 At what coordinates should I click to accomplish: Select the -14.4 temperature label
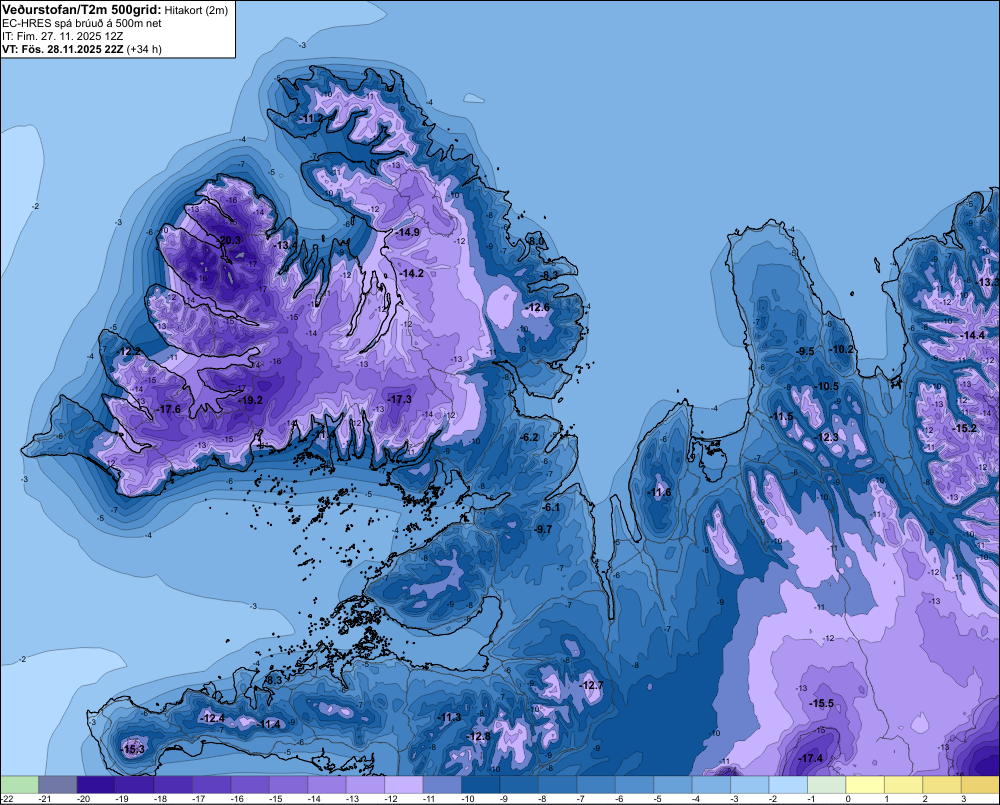click(x=973, y=336)
